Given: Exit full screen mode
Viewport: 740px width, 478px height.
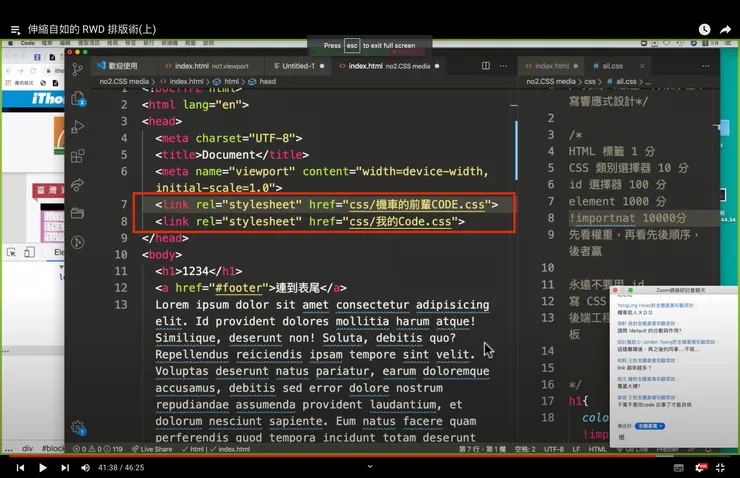Looking at the screenshot, I should pyautogui.click(x=720, y=468).
